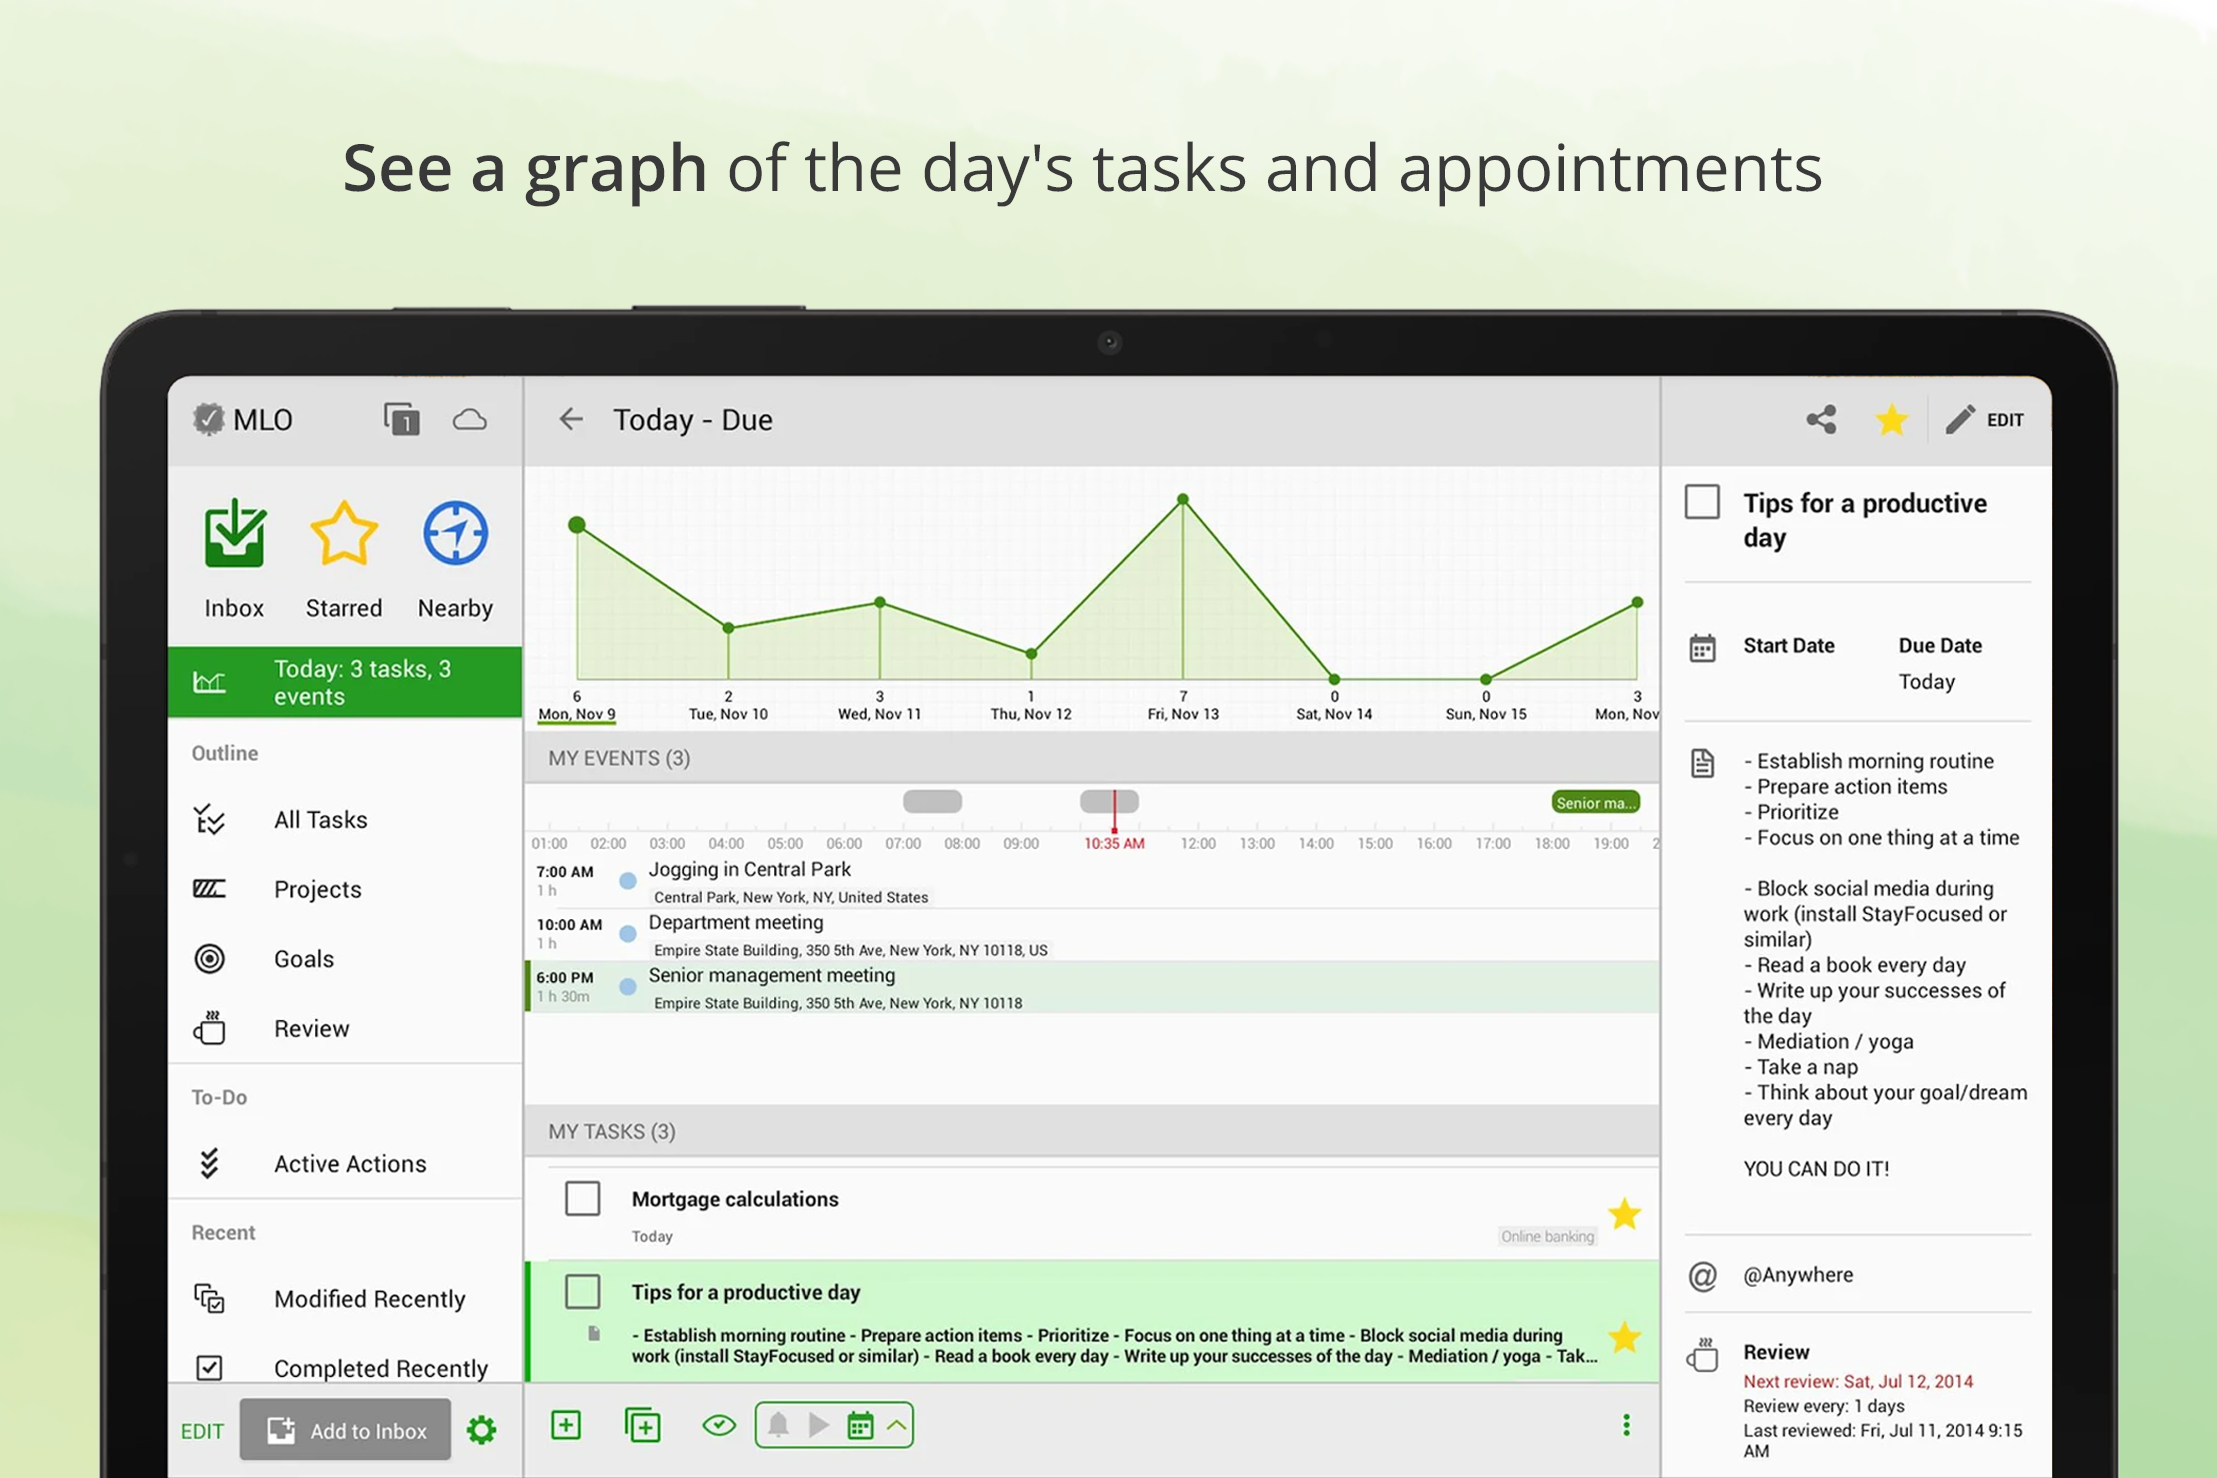Check the Tips for a productive day list checkbox
The height and width of the screenshot is (1478, 2217).
coord(582,1291)
